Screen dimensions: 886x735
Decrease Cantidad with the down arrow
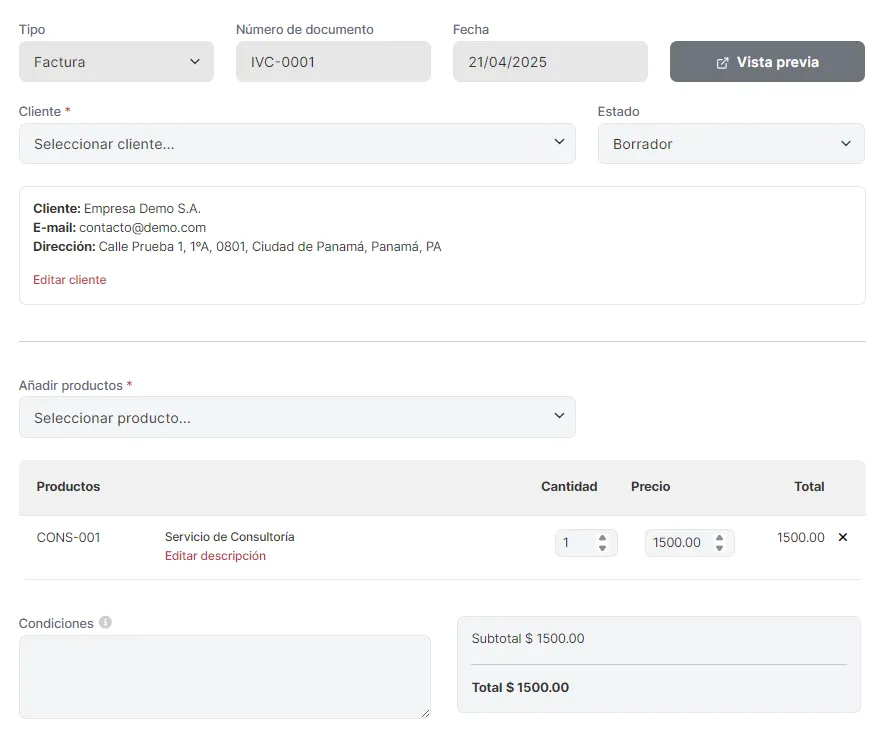point(602,548)
